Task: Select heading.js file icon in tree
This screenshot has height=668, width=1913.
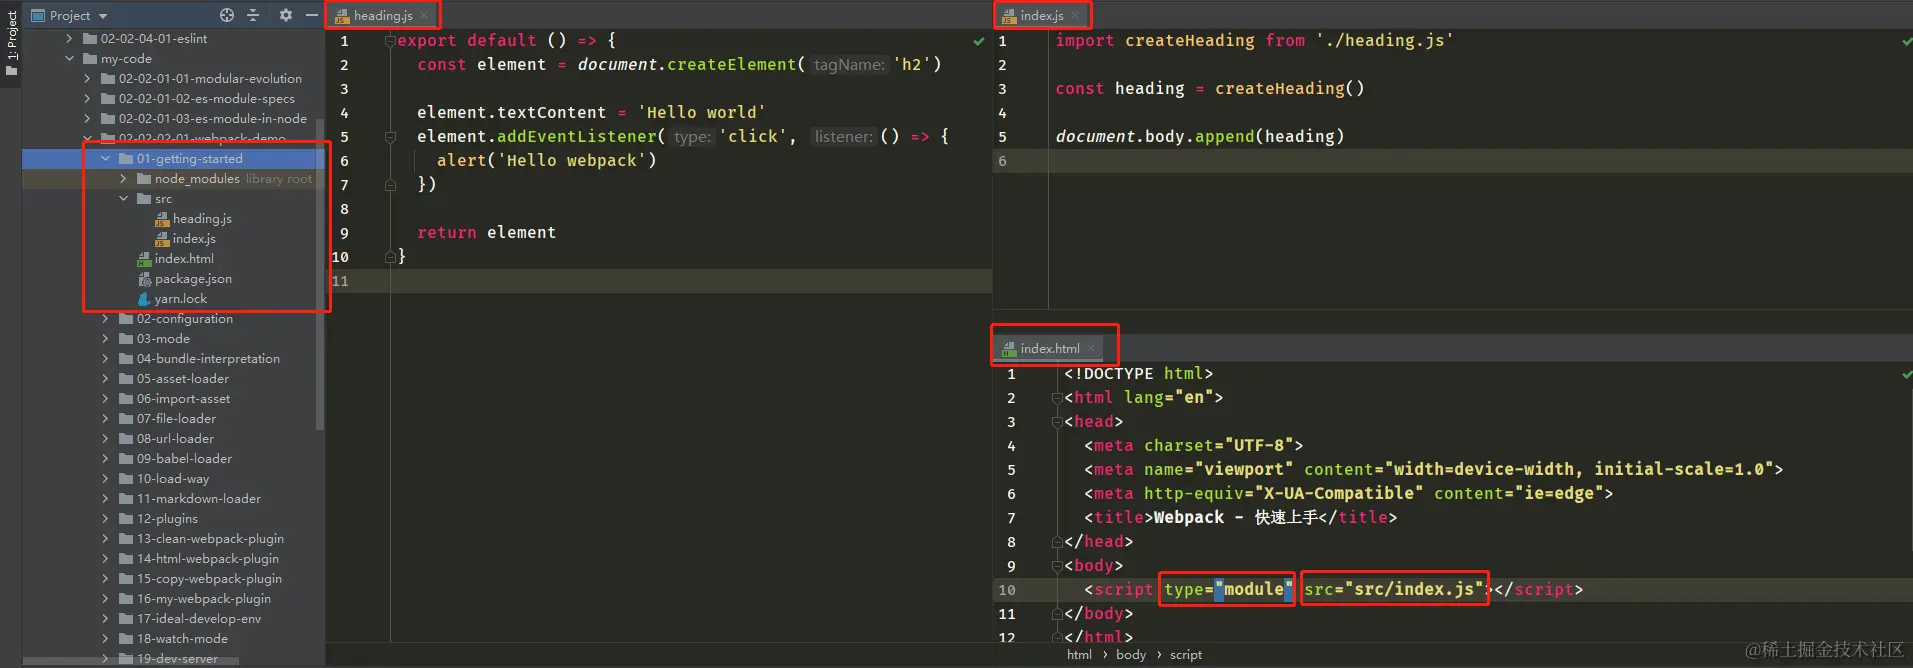Action: [162, 219]
